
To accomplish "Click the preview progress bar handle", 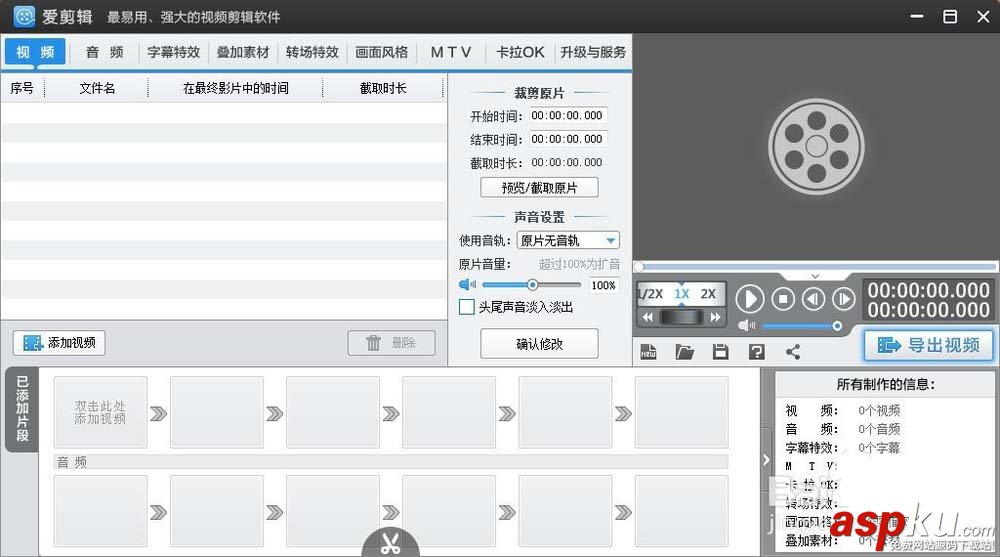I will 639,266.
